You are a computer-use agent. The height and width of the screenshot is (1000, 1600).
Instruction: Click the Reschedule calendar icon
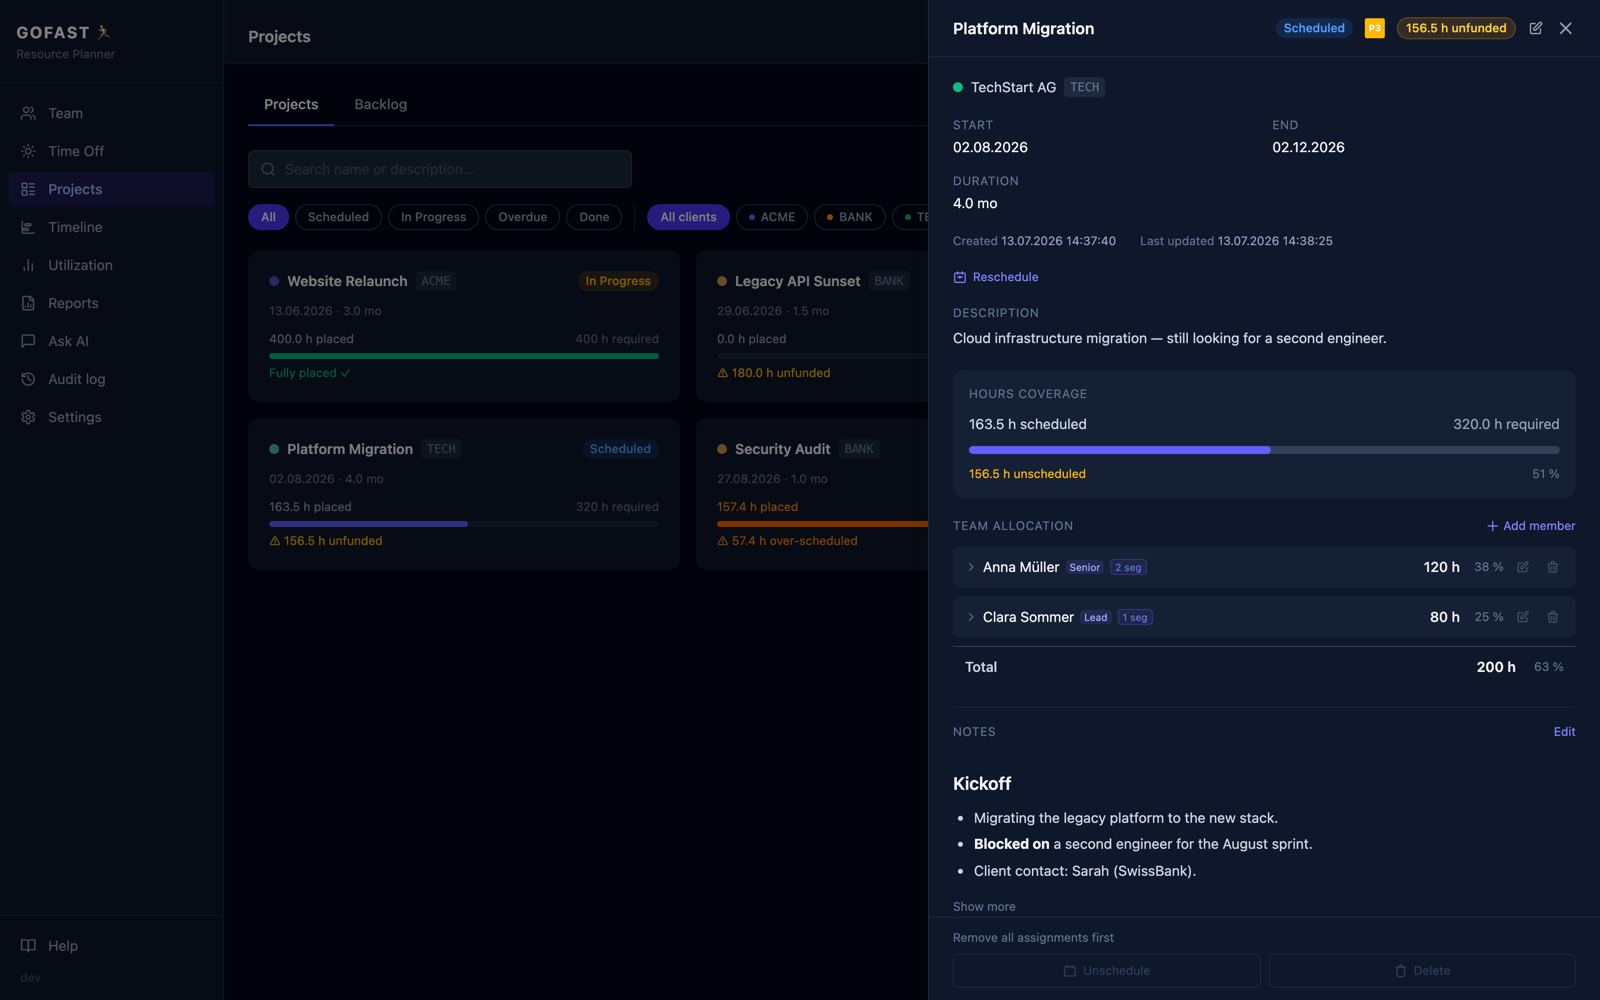point(960,277)
